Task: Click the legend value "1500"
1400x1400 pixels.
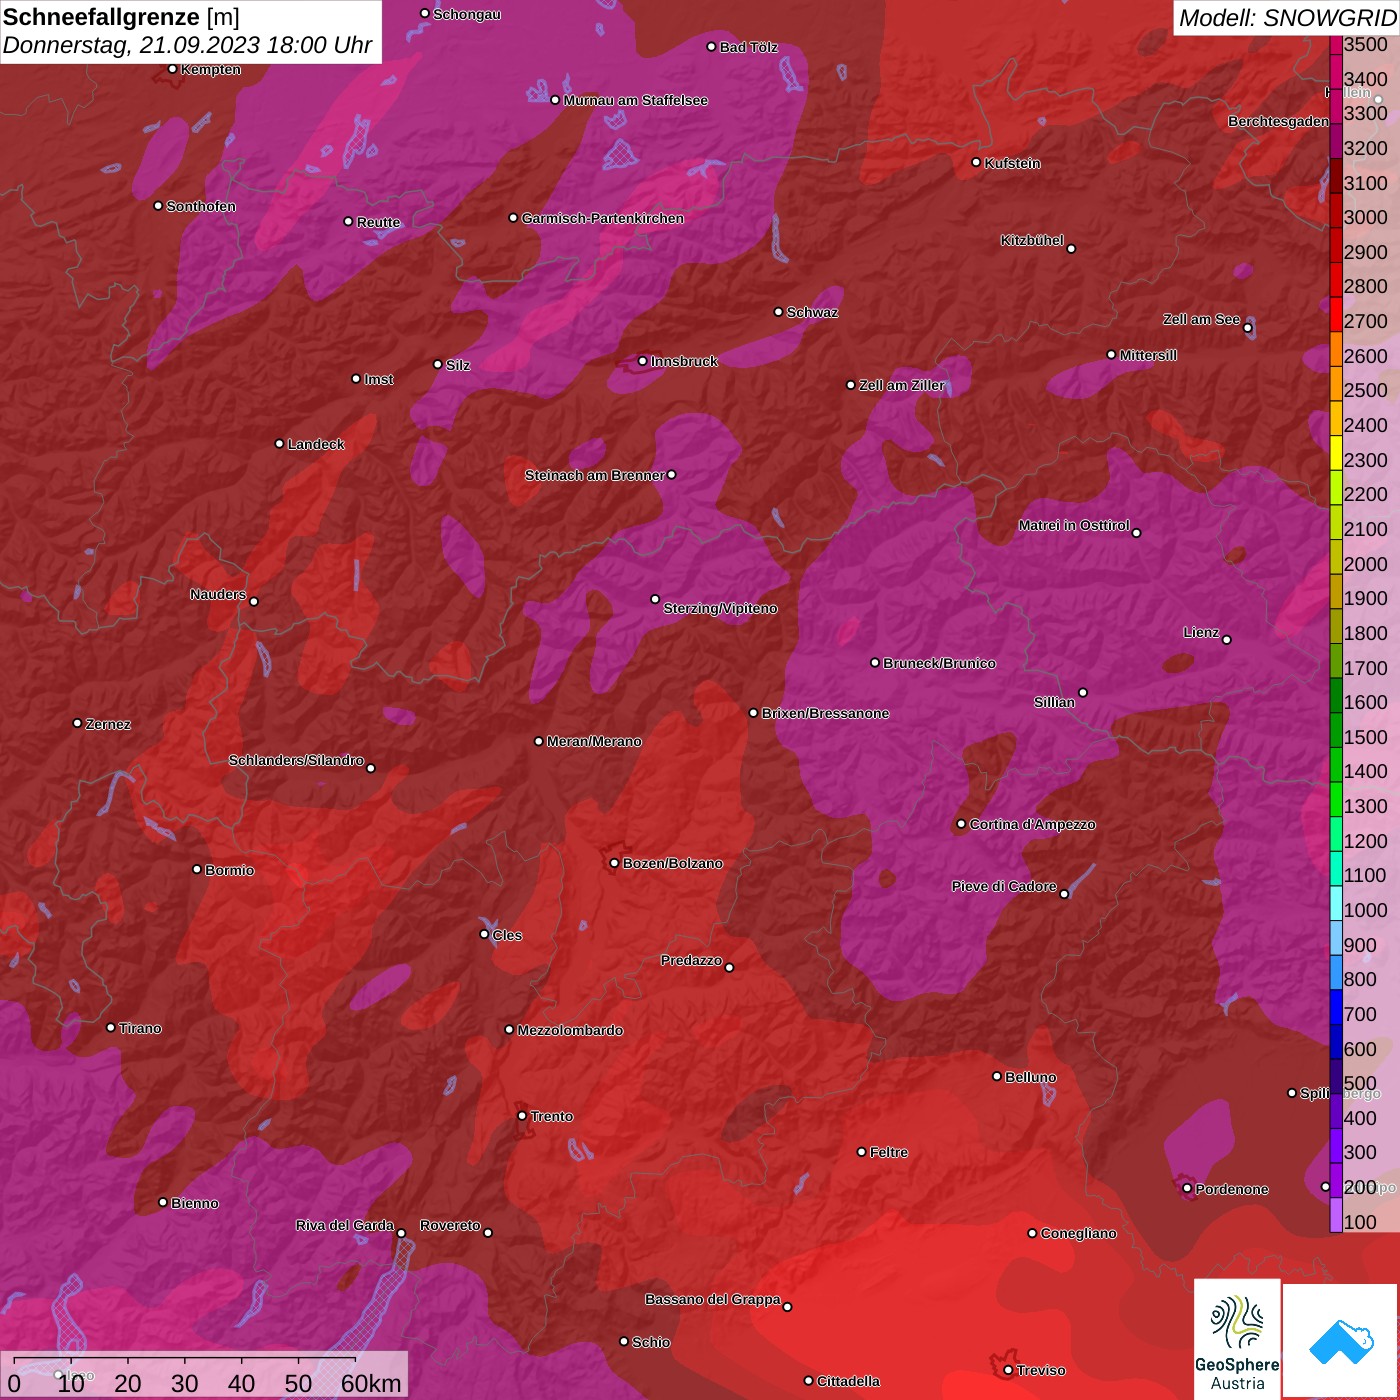Action: pos(1366,738)
